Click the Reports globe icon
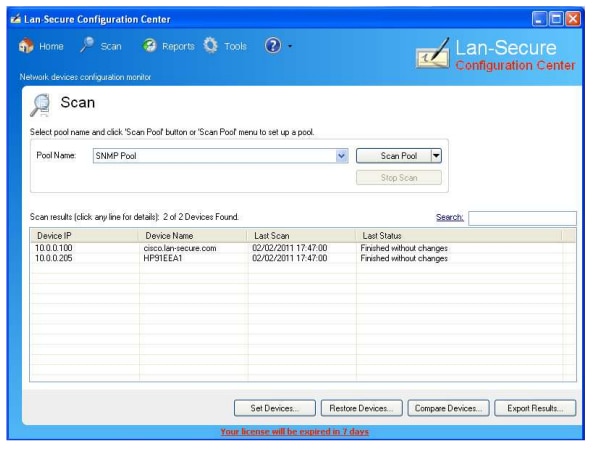Viewport: 594px width, 449px height. tap(149, 46)
